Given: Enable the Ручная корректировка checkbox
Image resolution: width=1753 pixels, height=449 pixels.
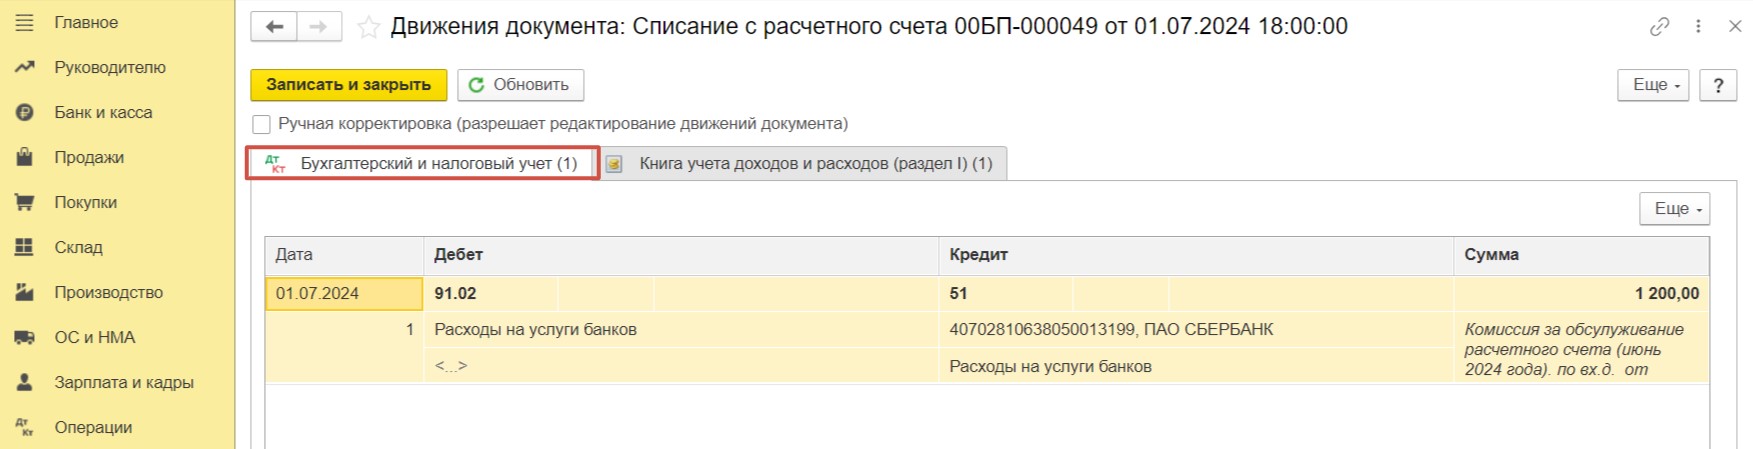Looking at the screenshot, I should (x=262, y=124).
